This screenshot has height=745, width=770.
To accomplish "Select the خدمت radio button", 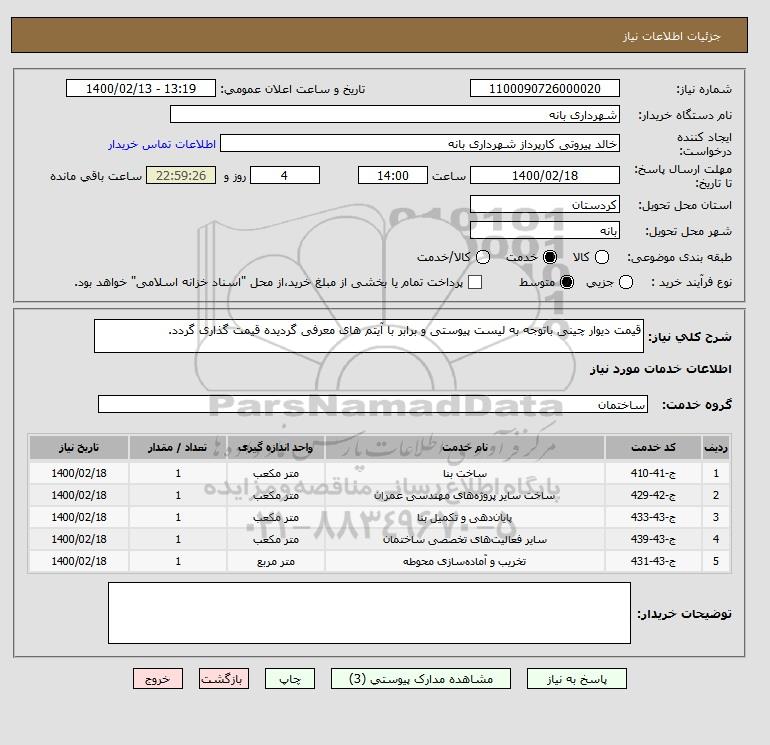I will pos(550,257).
